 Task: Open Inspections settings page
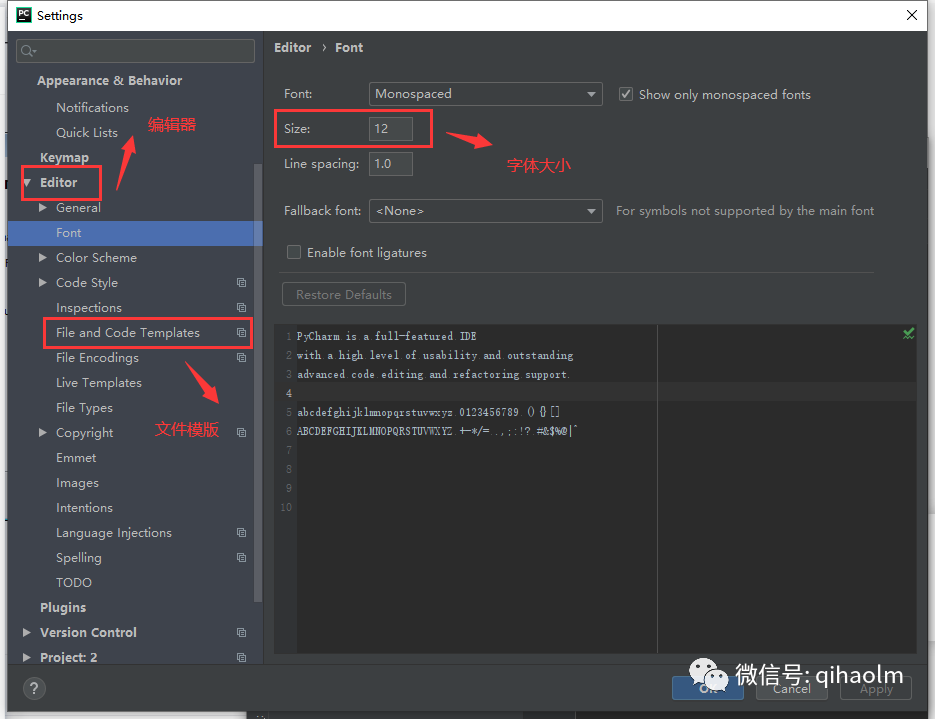tap(89, 308)
